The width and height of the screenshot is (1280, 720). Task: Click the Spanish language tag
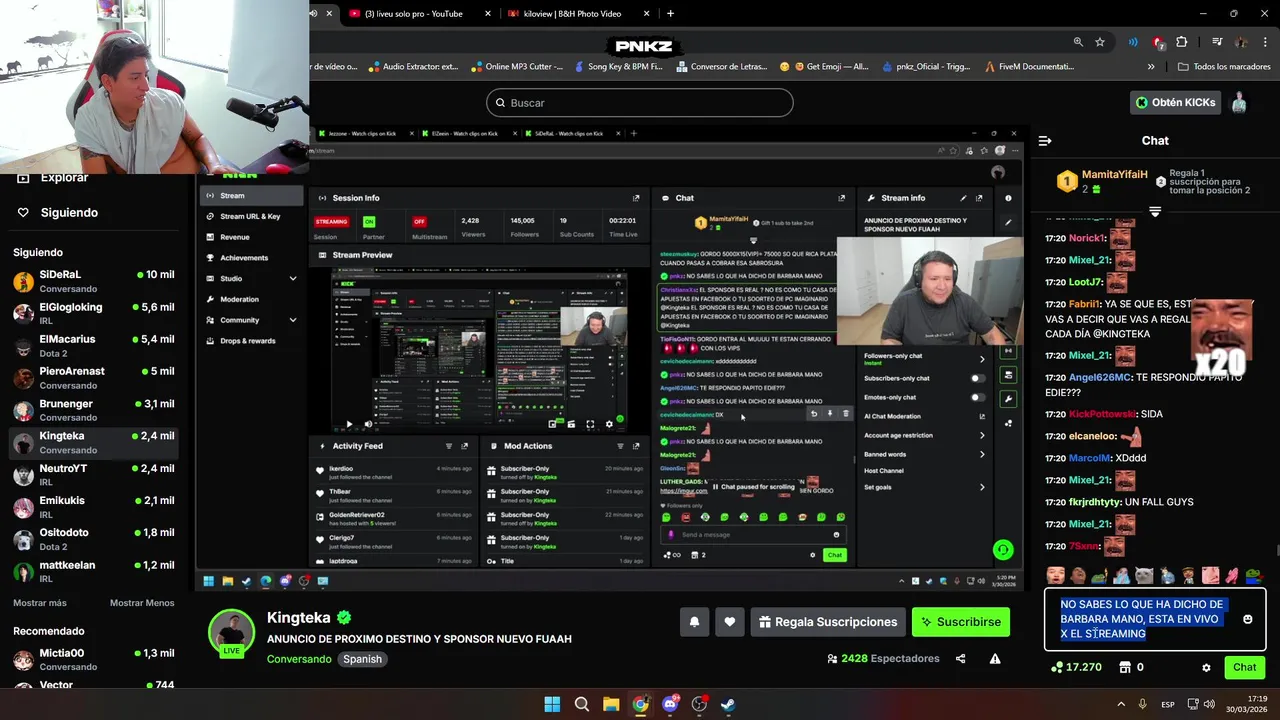363,659
